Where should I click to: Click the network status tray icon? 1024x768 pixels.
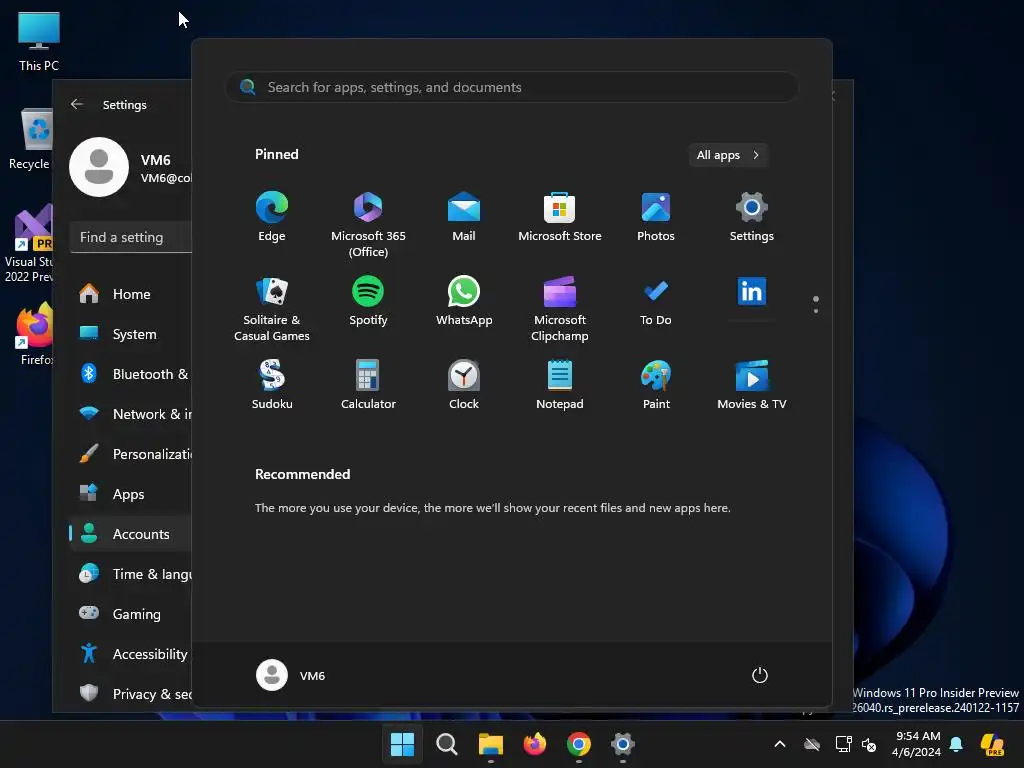[844, 744]
